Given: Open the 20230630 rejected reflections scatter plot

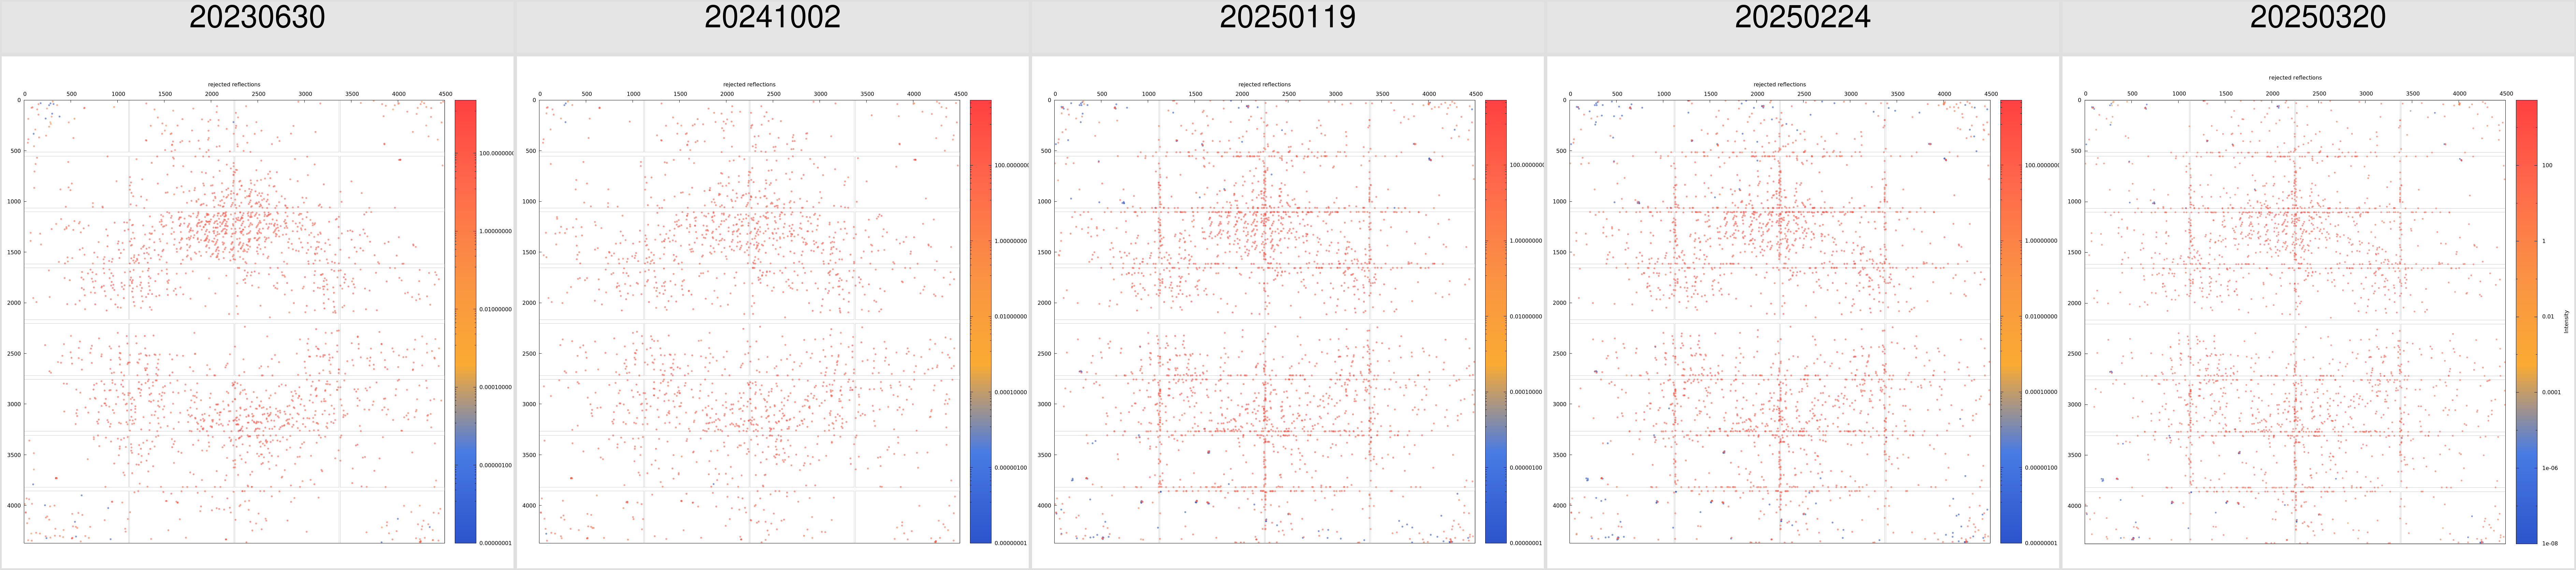Looking at the screenshot, I should click(234, 321).
